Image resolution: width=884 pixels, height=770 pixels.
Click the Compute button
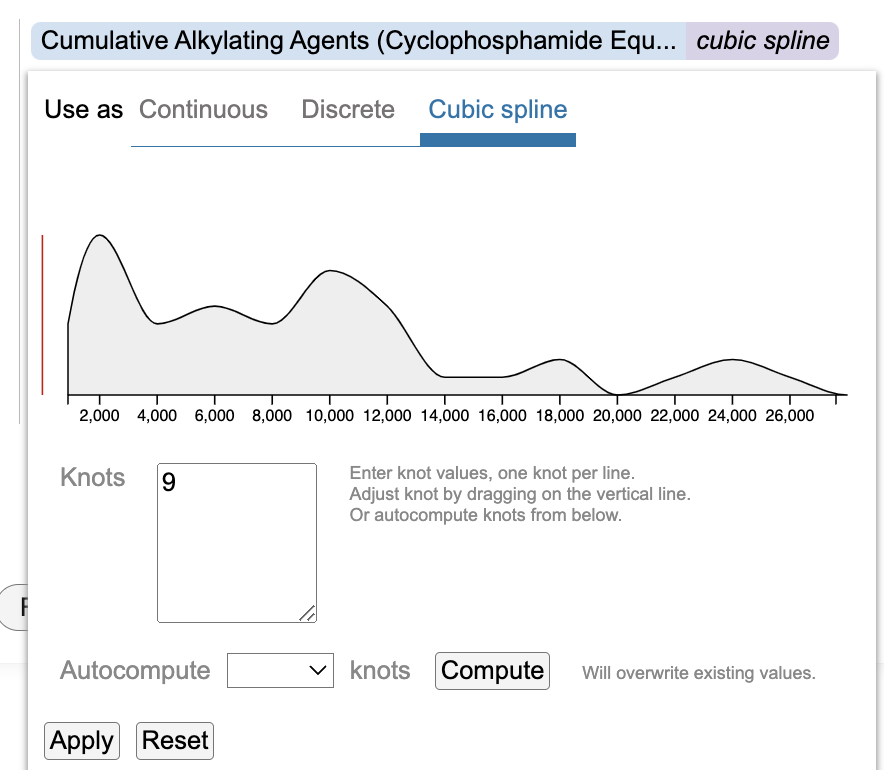[x=492, y=670]
